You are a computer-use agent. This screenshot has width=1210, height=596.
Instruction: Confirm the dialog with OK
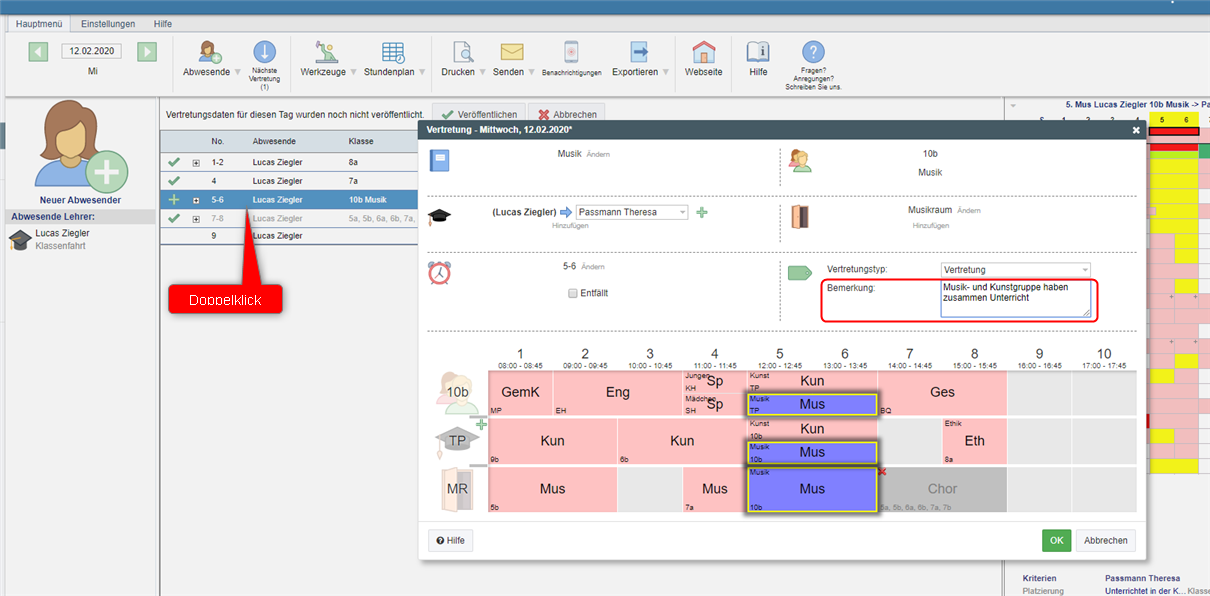(1056, 540)
